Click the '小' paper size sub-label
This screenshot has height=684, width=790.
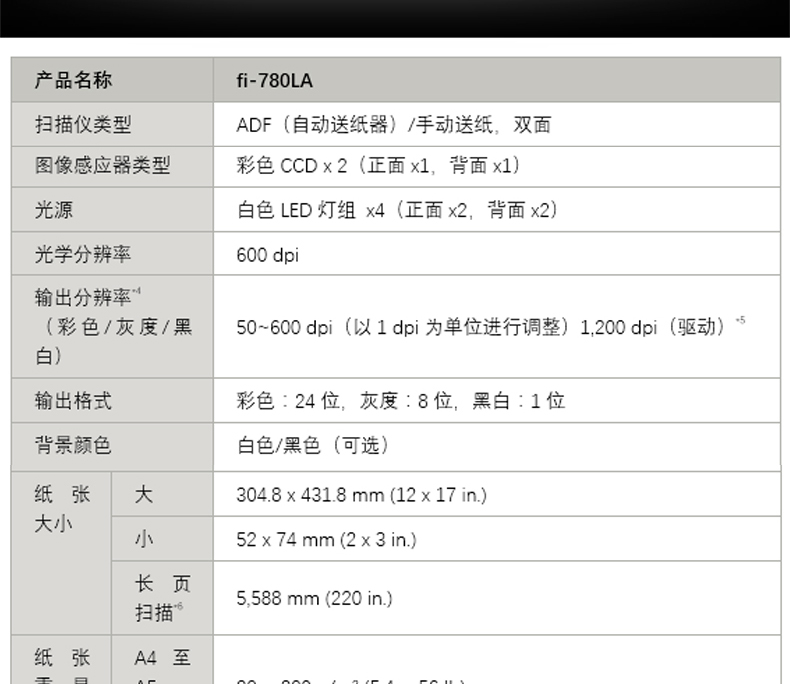tap(144, 539)
